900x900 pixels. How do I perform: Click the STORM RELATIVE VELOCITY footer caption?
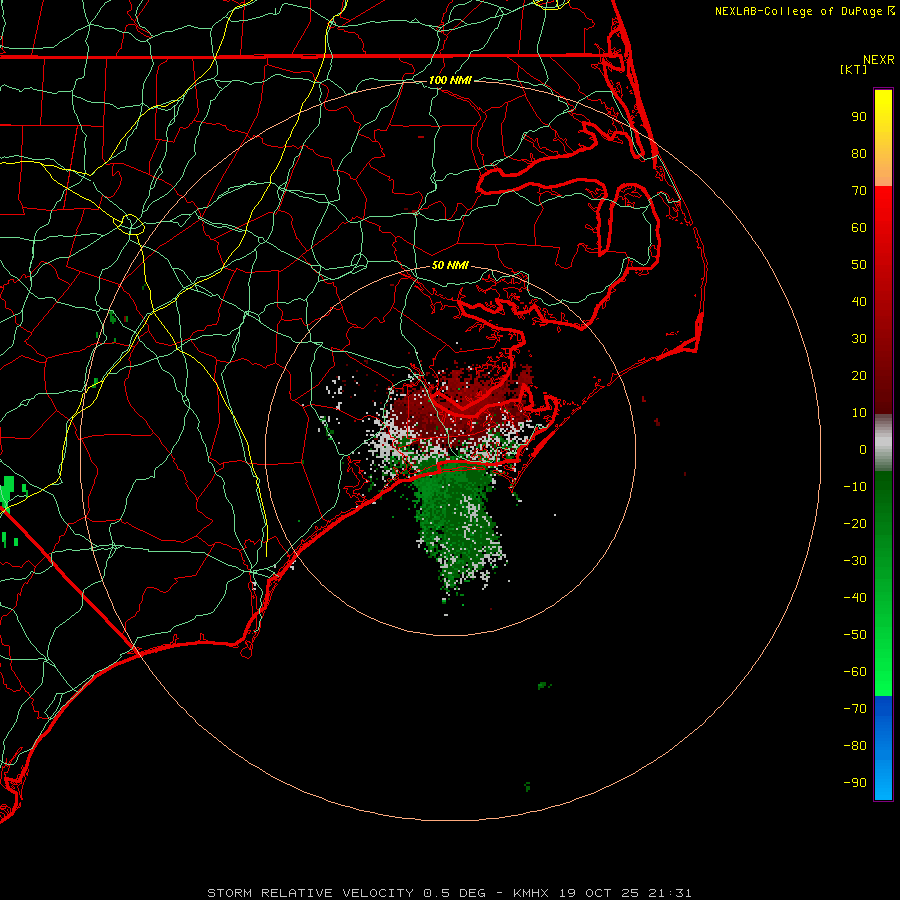pos(449,893)
